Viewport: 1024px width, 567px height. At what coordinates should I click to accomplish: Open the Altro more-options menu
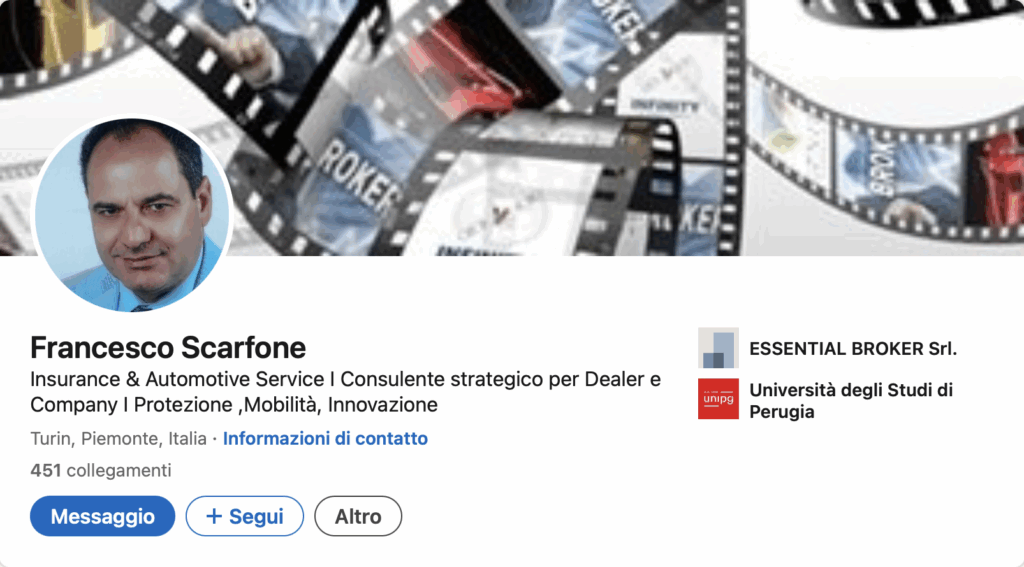click(x=358, y=516)
